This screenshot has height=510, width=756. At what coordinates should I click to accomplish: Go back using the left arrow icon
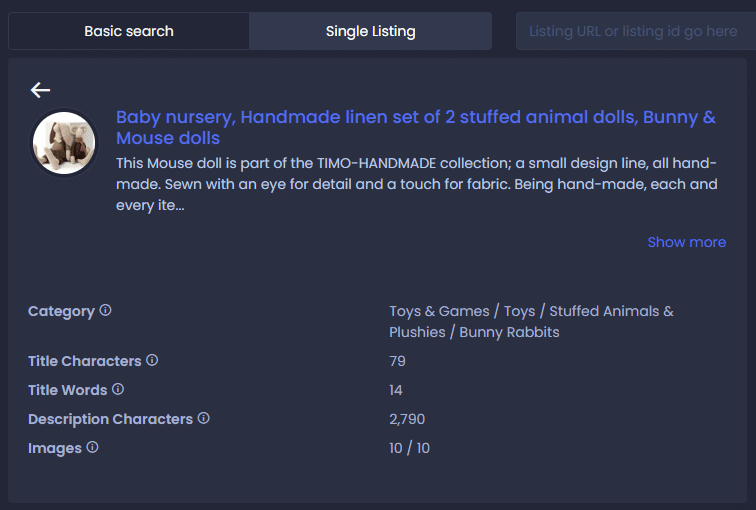pyautogui.click(x=40, y=90)
